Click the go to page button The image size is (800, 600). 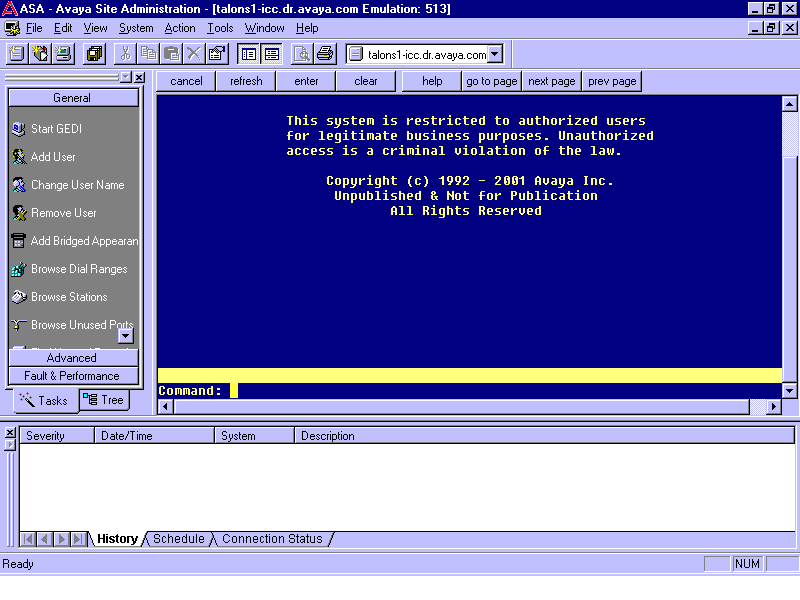(x=492, y=81)
